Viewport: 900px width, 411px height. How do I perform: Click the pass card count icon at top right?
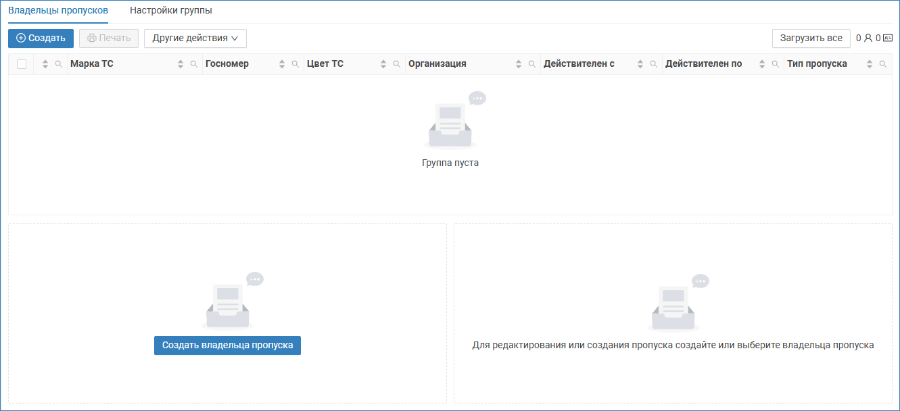[x=887, y=38]
